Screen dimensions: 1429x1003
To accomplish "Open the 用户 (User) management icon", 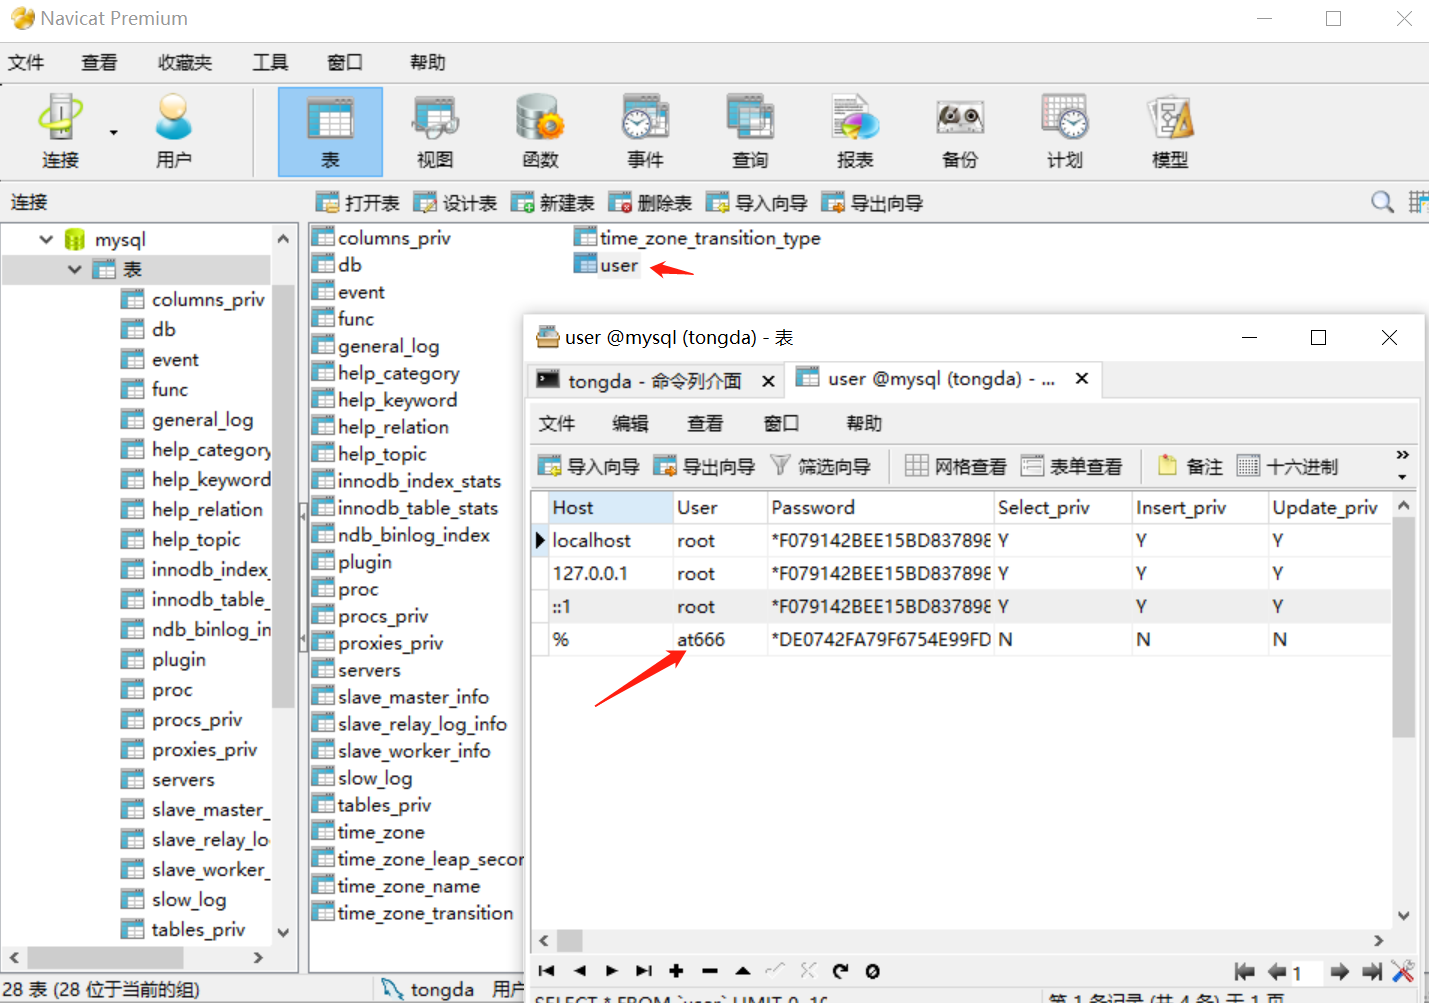I will point(173,130).
